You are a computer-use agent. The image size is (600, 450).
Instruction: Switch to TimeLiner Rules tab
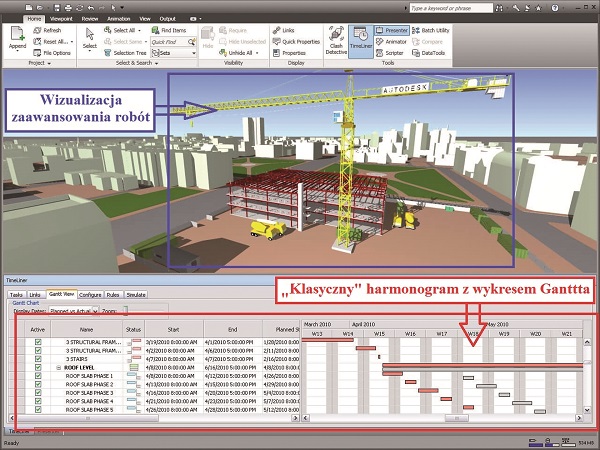[112, 295]
